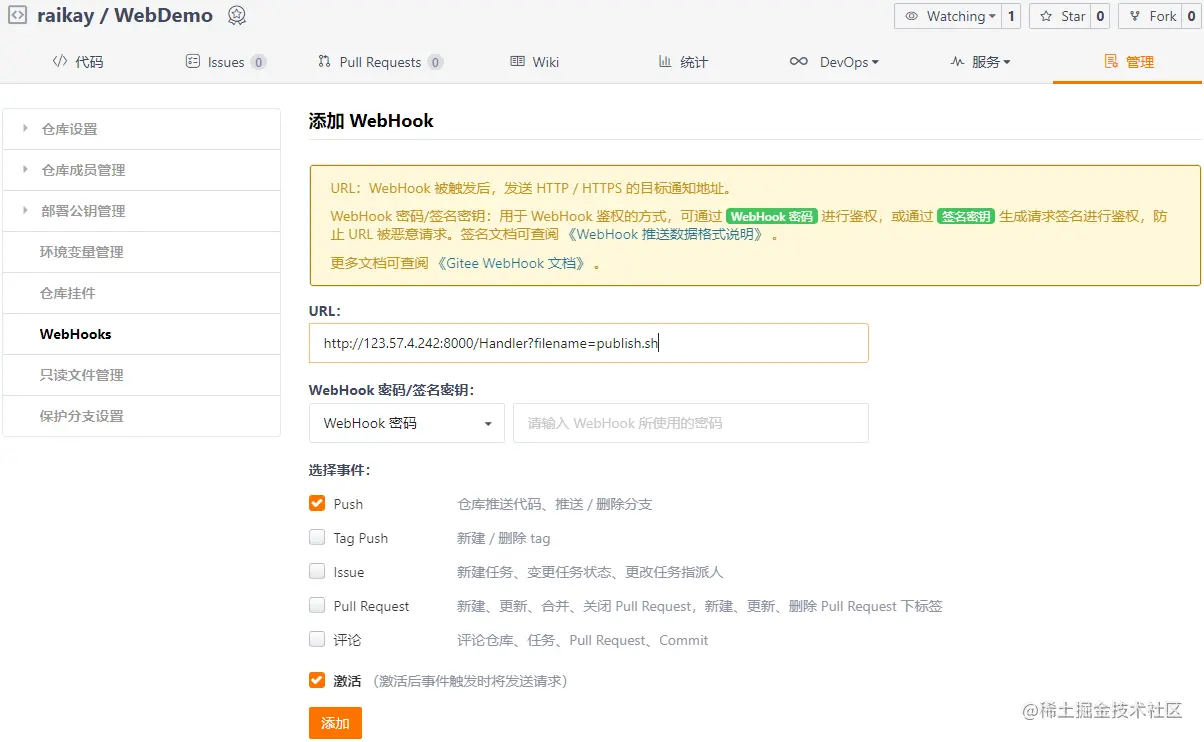
Task: Click the Watching count 1
Action: (x=1011, y=16)
